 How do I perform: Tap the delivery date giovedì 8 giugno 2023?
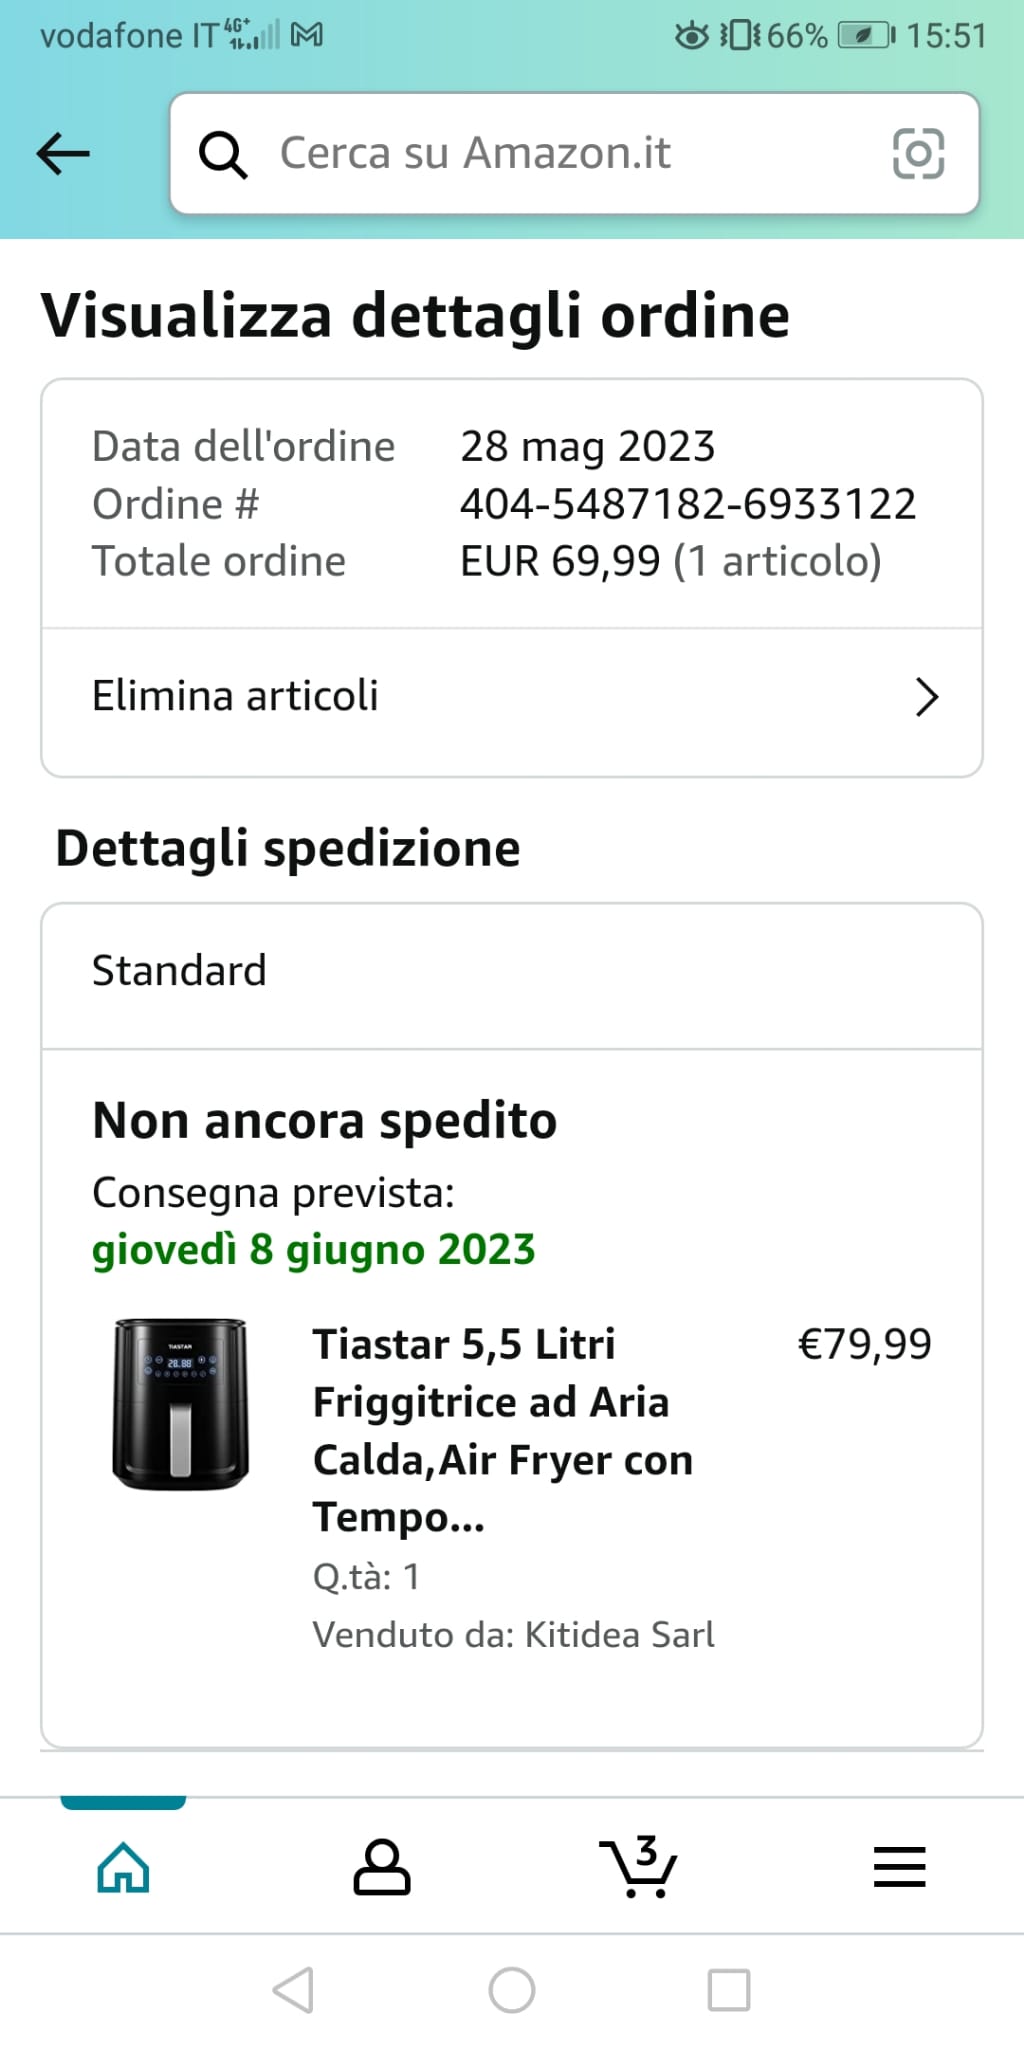click(x=313, y=1250)
